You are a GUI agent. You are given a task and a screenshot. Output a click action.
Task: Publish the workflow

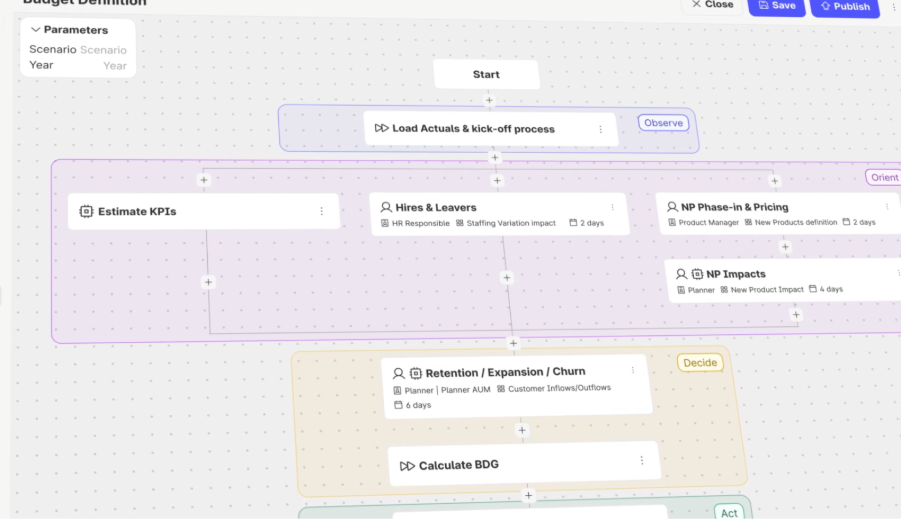845,7
